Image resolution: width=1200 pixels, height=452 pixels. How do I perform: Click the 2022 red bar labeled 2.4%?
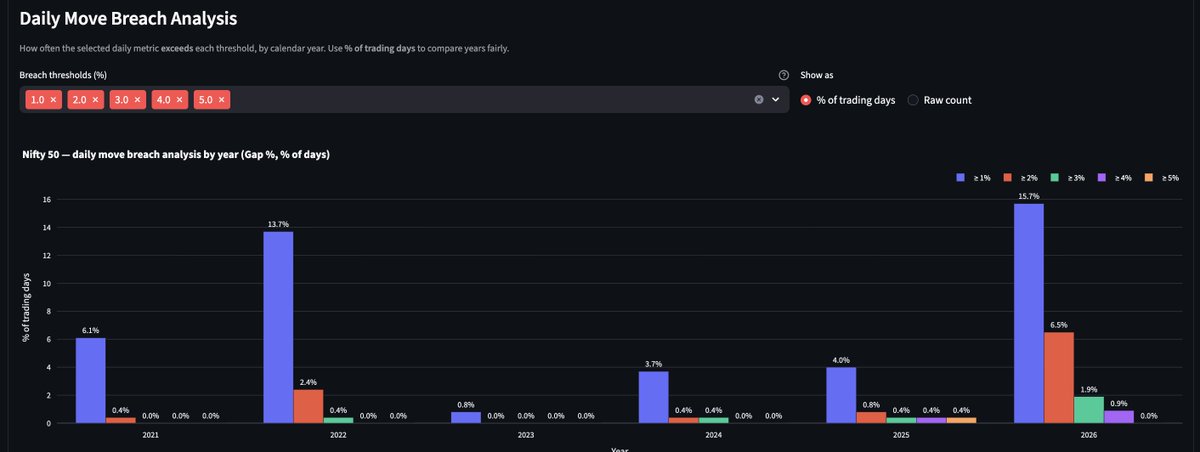pos(308,406)
